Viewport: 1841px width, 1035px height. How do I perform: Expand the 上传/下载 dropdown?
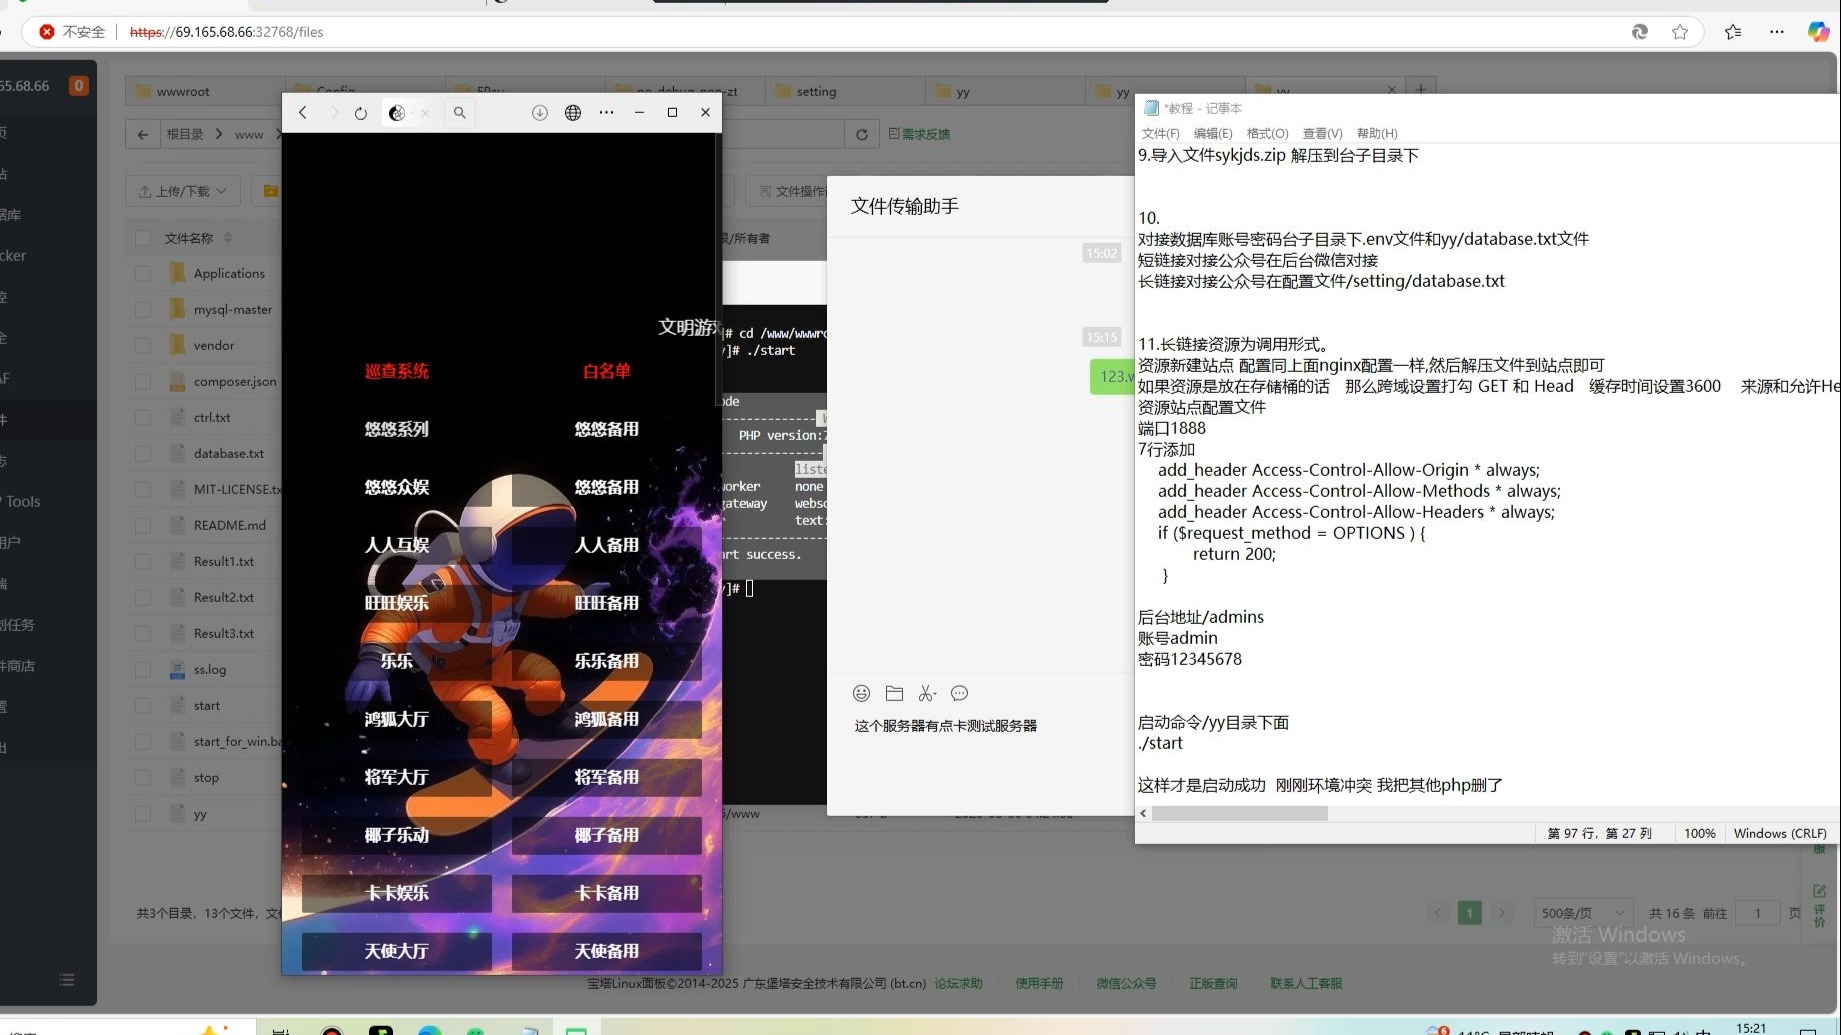[183, 191]
